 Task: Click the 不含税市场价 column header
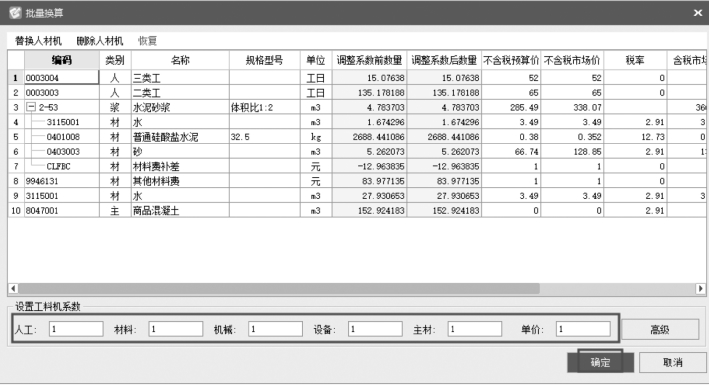[572, 60]
